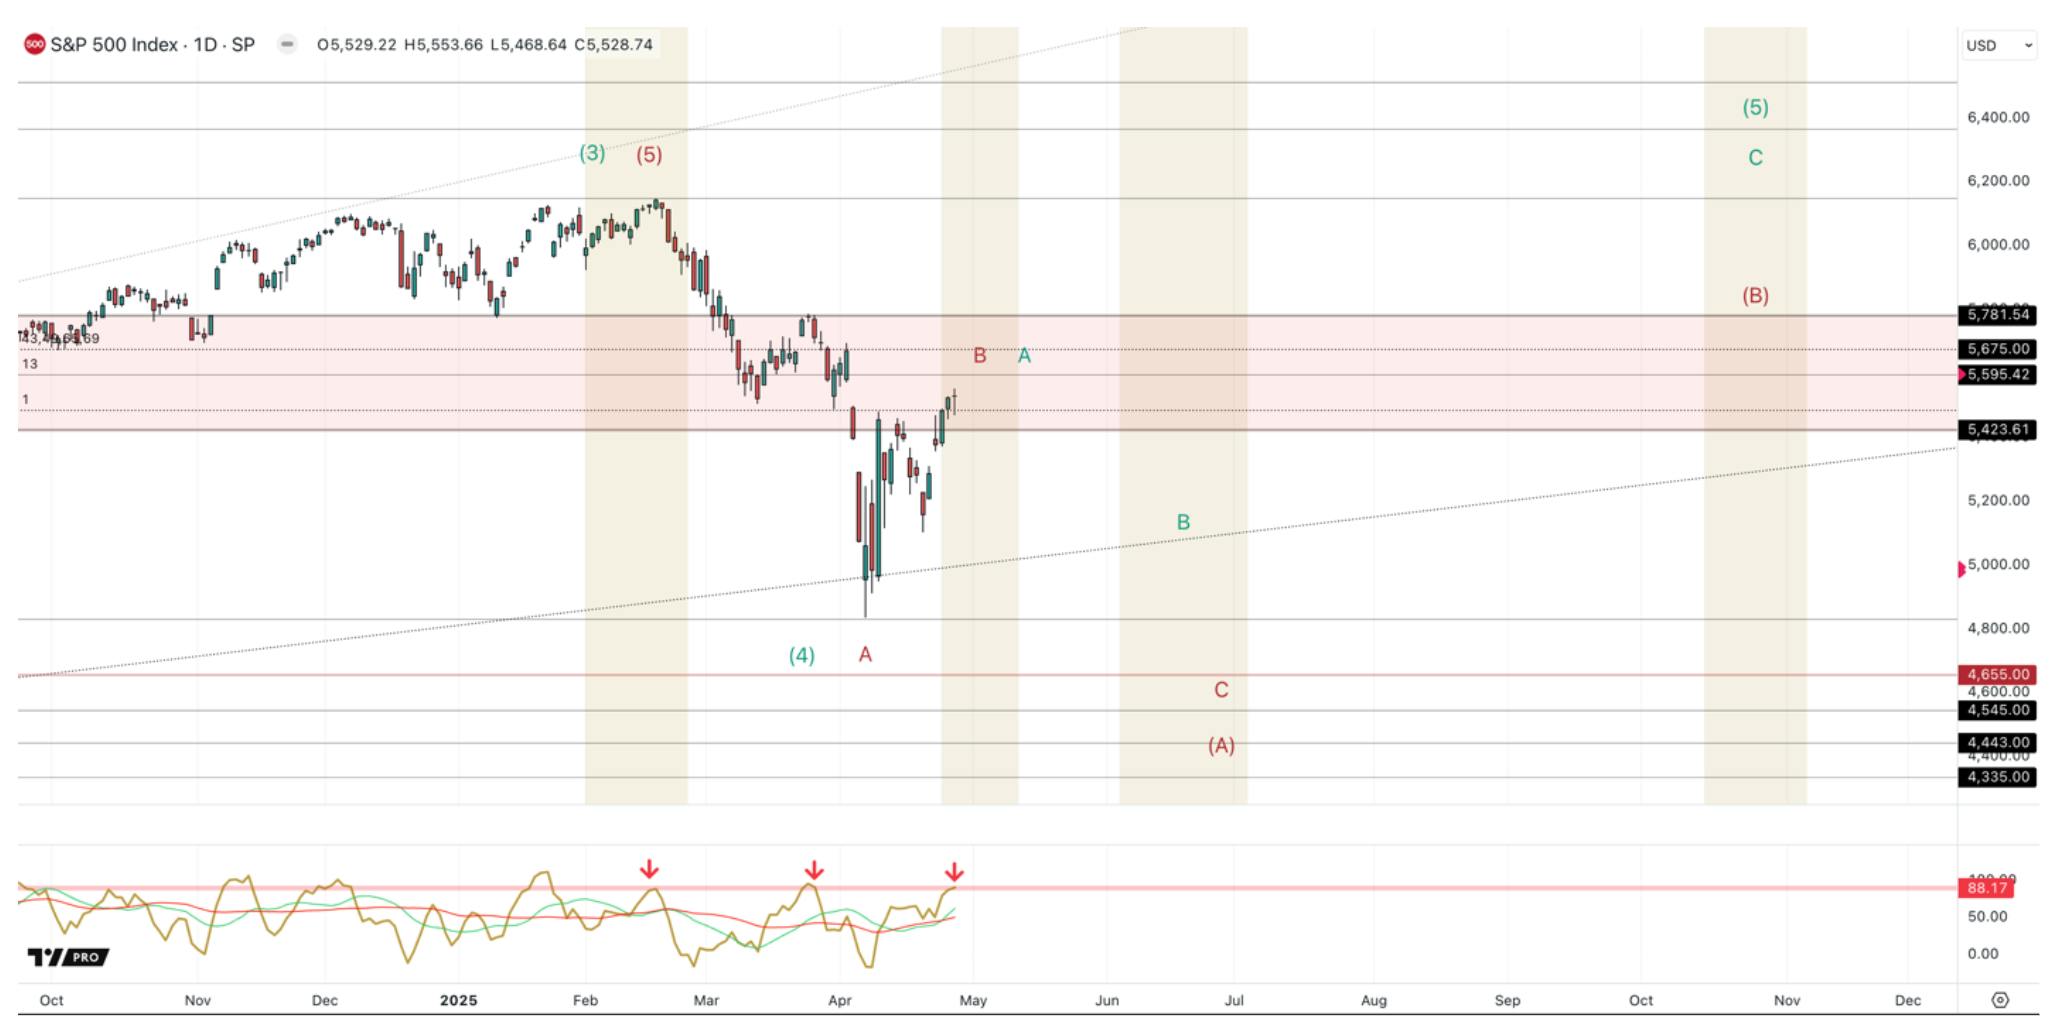Click the 5,423.61 price level tag
Viewport: 2056px width, 1028px height.
[x=1998, y=430]
